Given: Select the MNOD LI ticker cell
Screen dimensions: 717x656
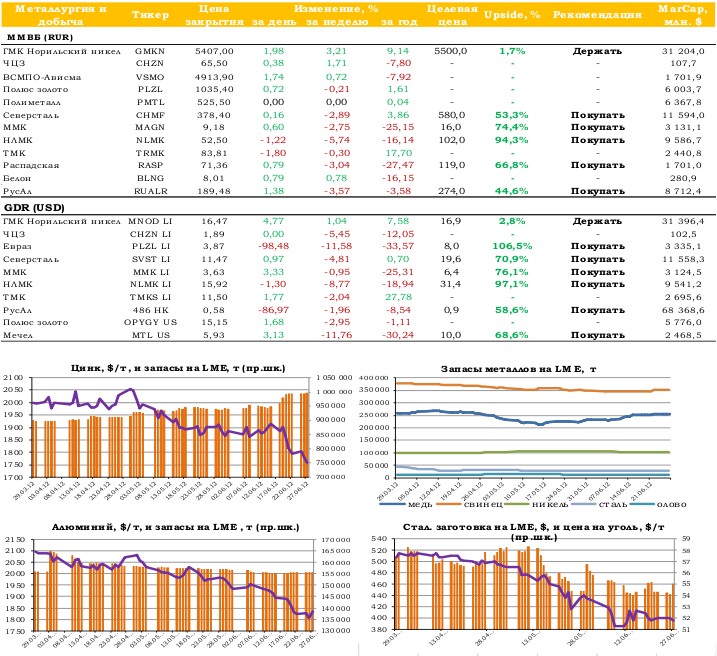Looking at the screenshot, I should [150, 221].
